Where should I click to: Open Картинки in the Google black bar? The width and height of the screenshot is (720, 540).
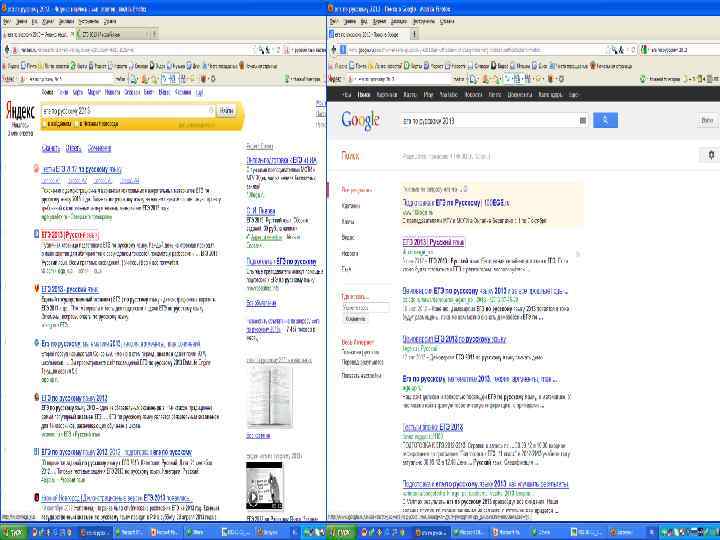coord(387,95)
